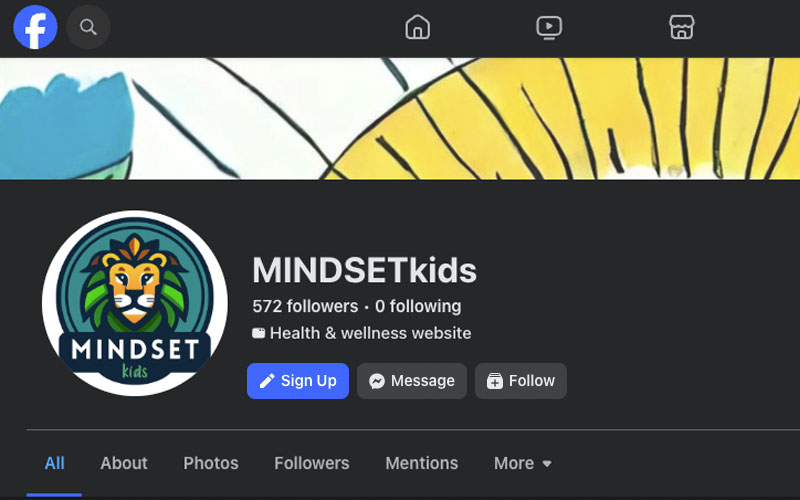The height and width of the screenshot is (500, 800).
Task: Open the 572 followers link
Action: 305,306
